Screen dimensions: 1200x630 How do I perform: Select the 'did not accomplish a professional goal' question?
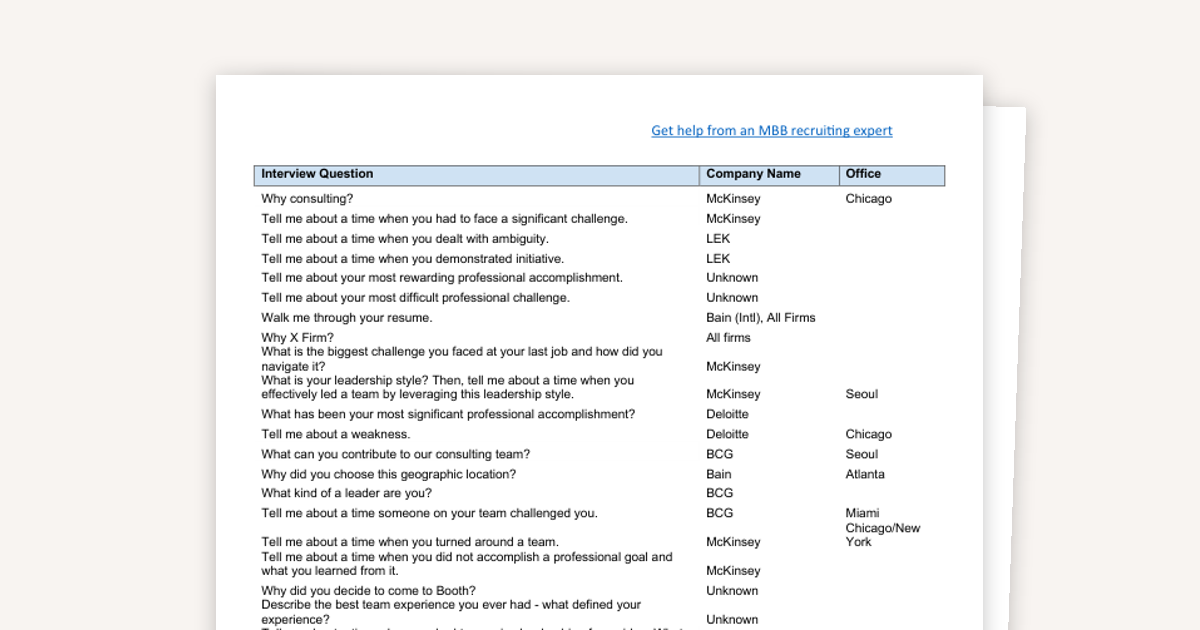click(x=467, y=564)
